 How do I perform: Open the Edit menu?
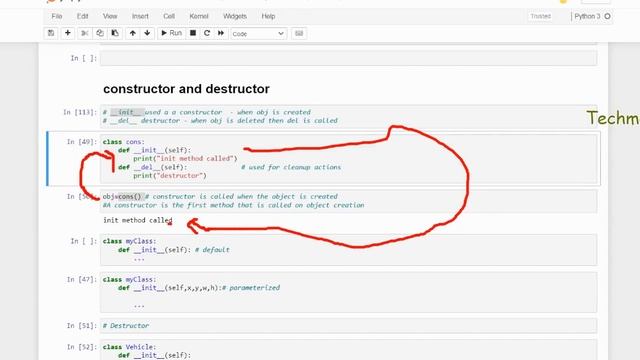(82, 16)
